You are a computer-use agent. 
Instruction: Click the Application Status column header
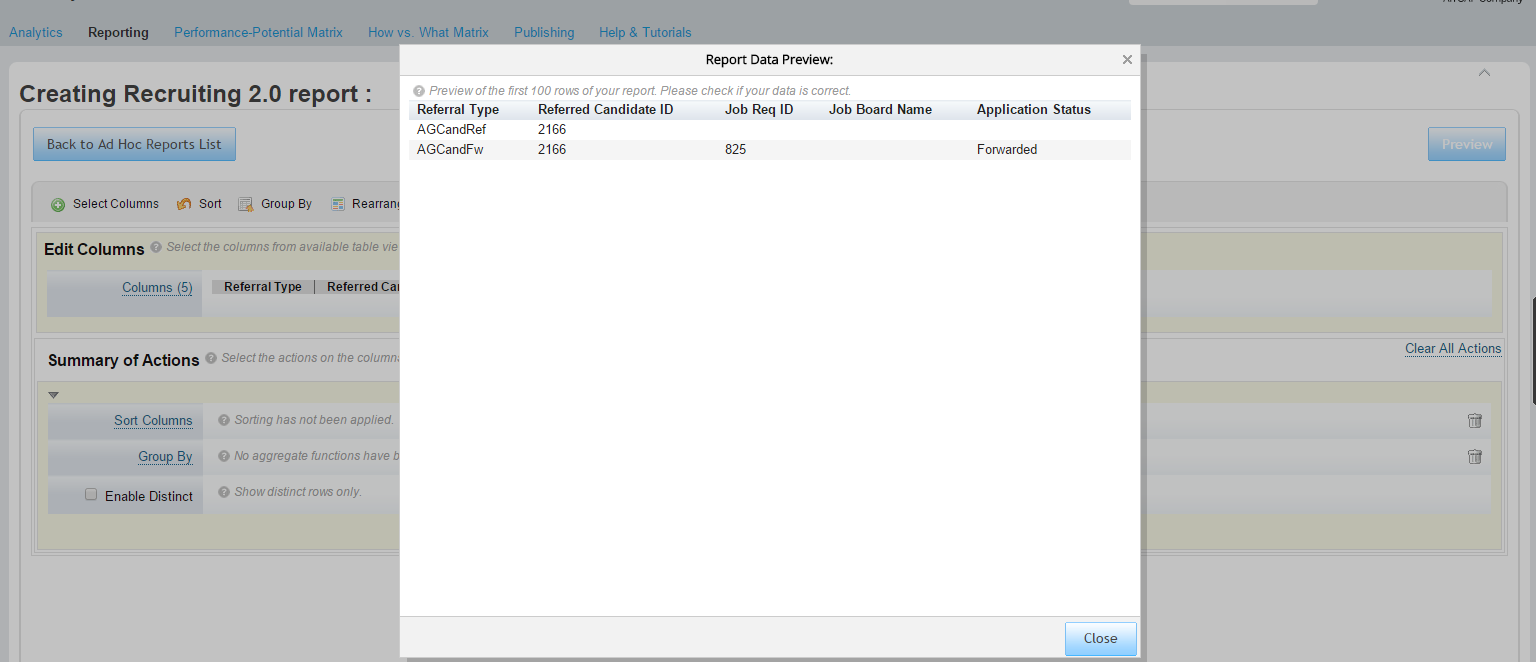[1034, 109]
